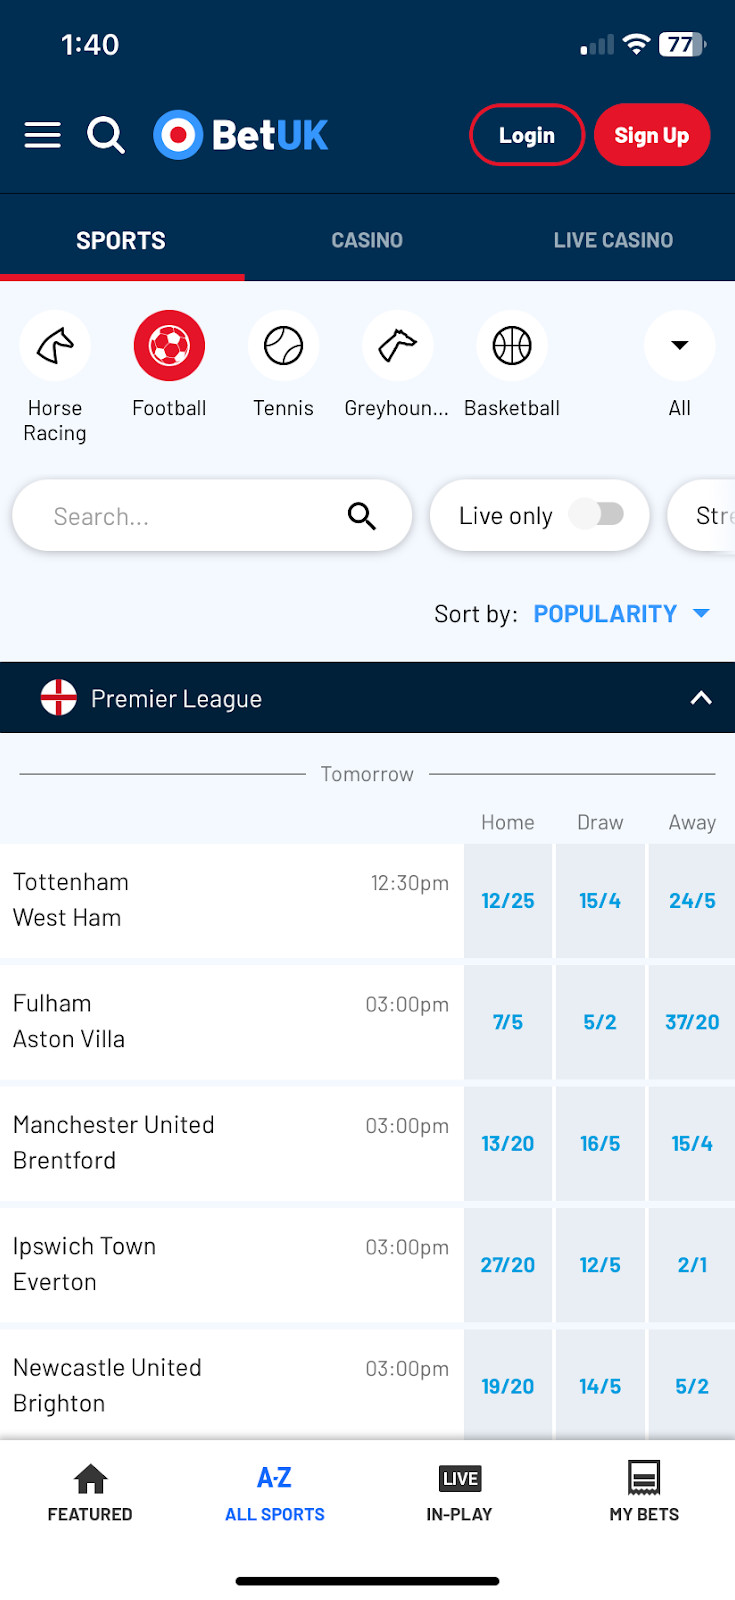The image size is (735, 1600).
Task: Go to the Featured home icon
Action: [90, 1478]
